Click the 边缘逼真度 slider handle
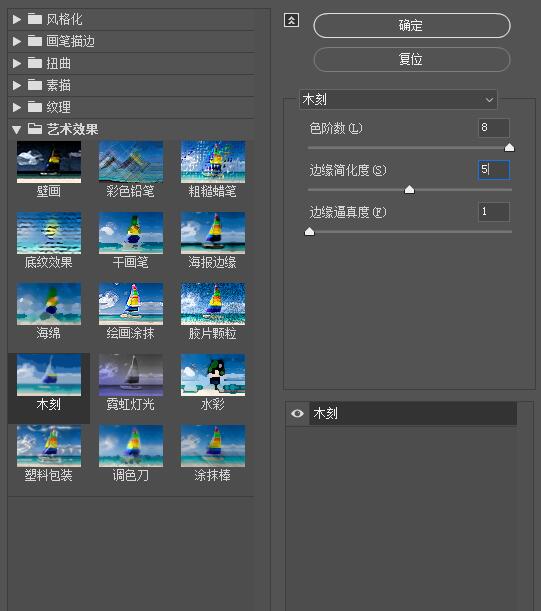Screen dimensions: 541x611 tap(309, 231)
